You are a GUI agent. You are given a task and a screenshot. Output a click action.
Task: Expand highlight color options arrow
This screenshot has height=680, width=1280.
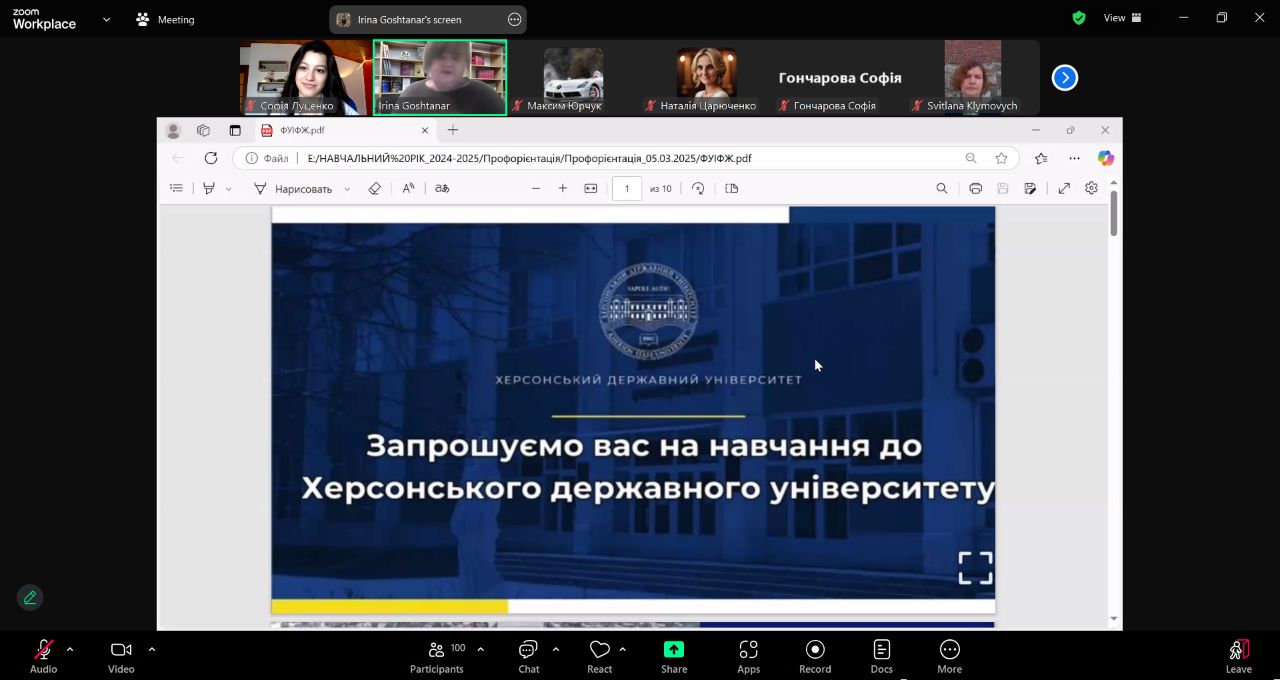228,188
